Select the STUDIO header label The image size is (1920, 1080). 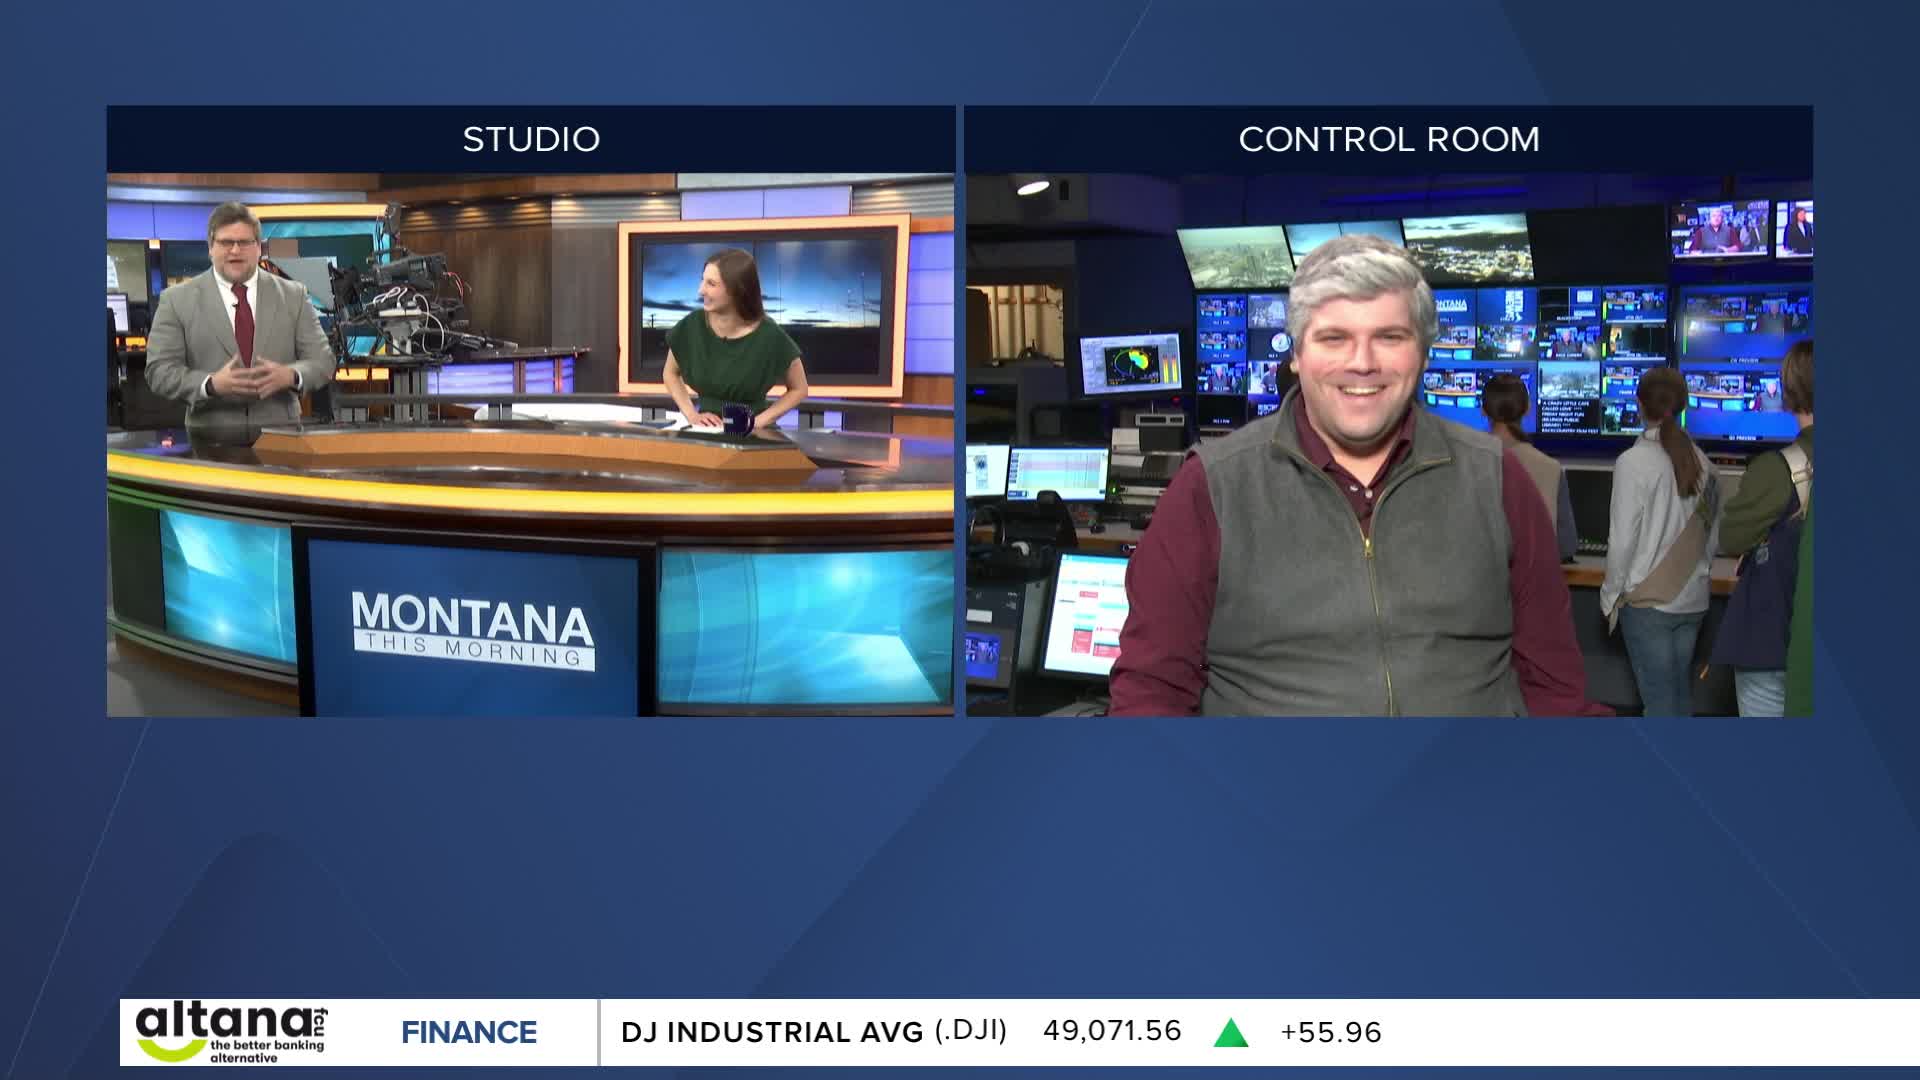pos(531,139)
